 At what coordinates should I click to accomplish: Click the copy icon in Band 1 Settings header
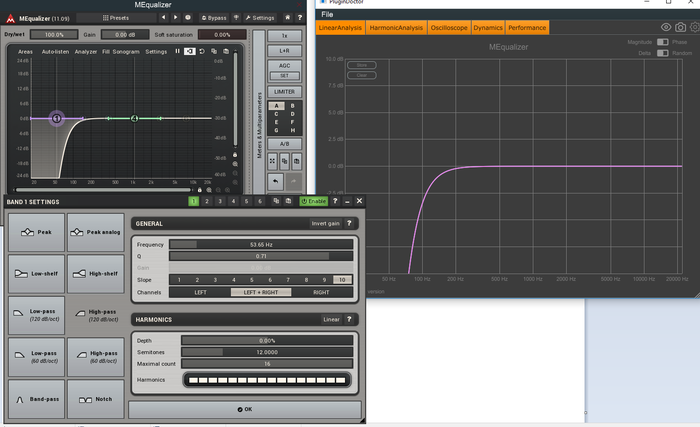click(276, 201)
